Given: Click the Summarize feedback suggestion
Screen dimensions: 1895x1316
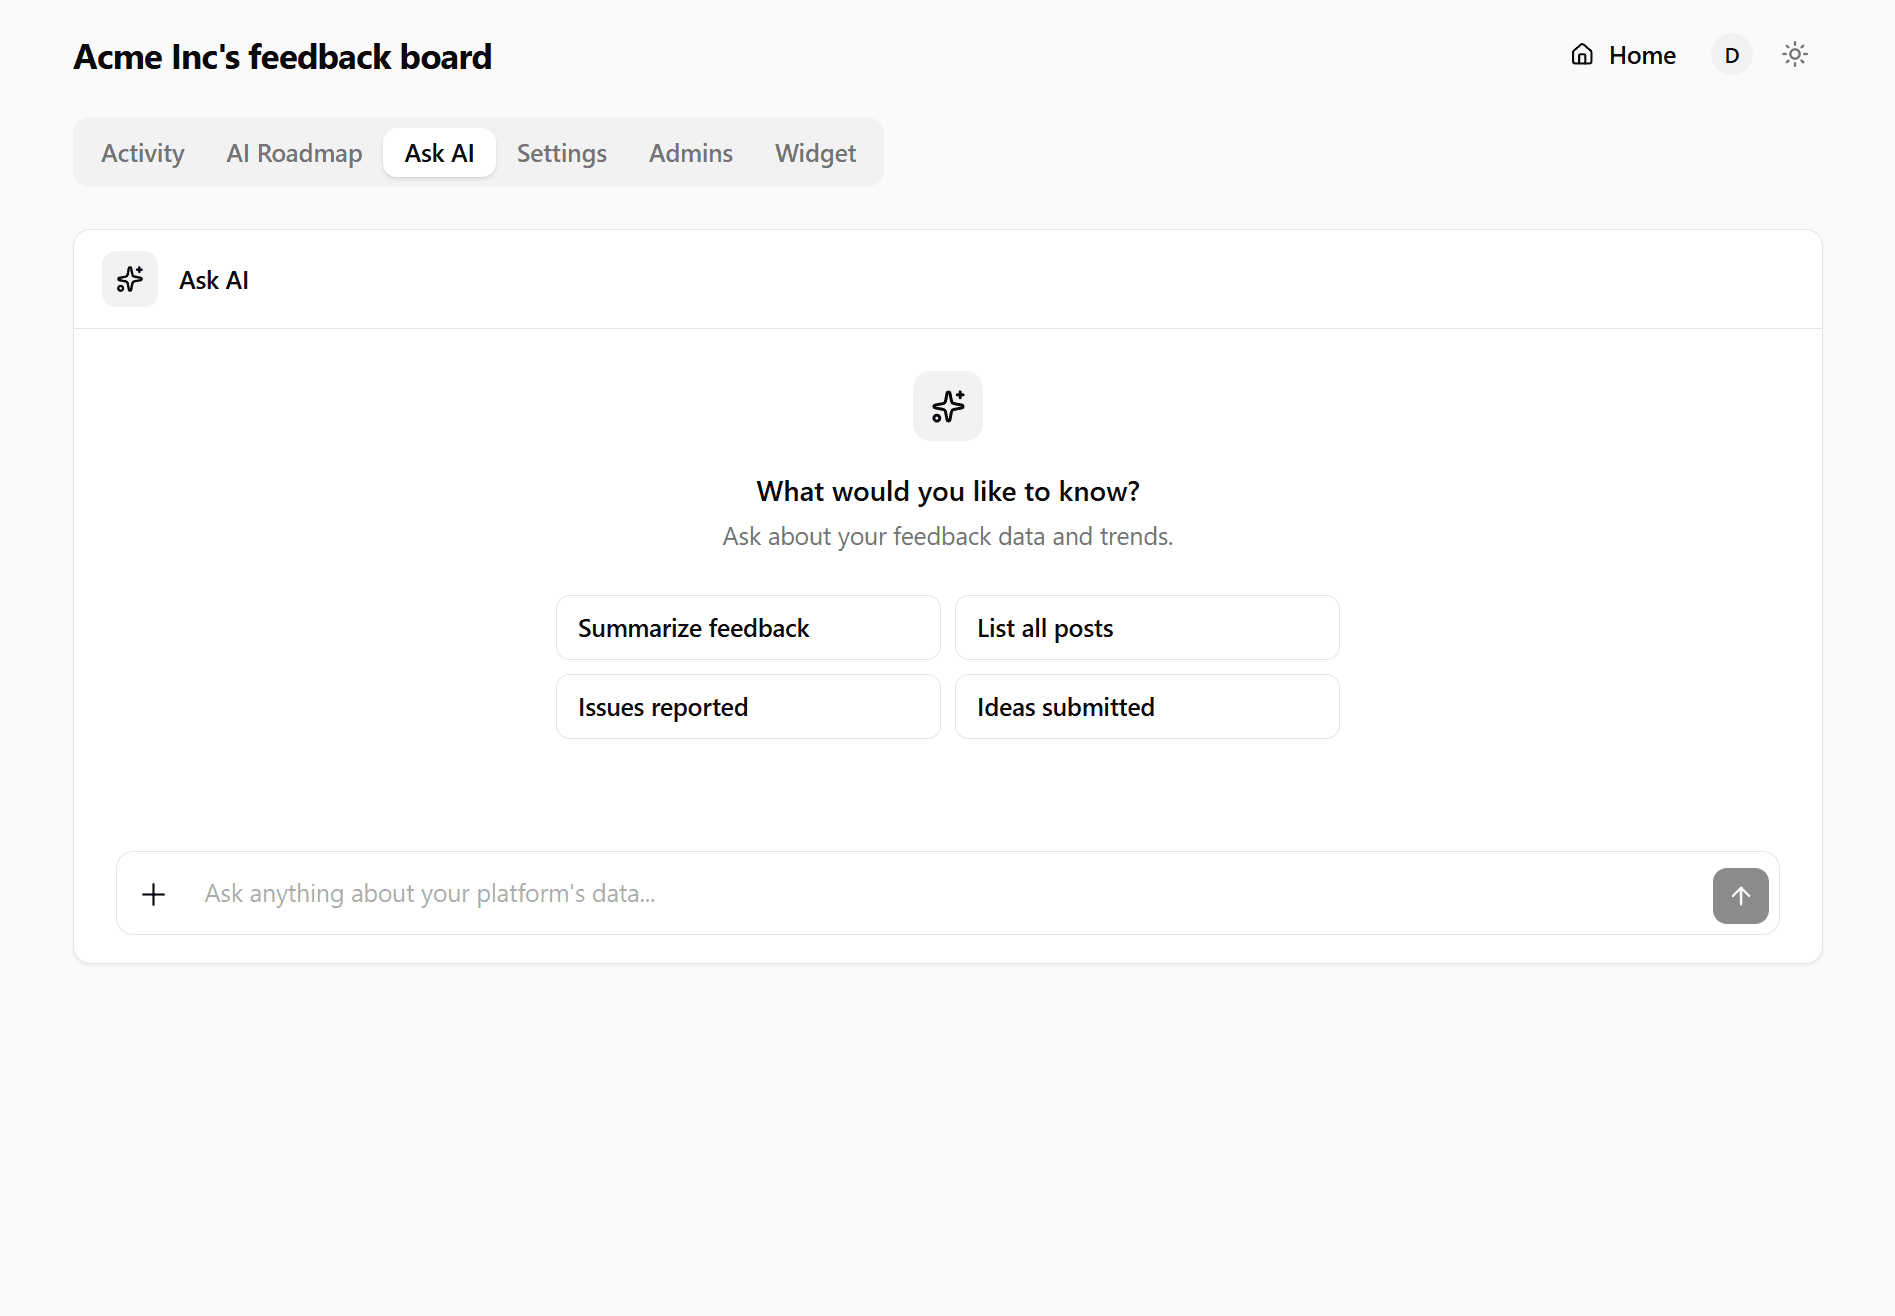Looking at the screenshot, I should (747, 627).
